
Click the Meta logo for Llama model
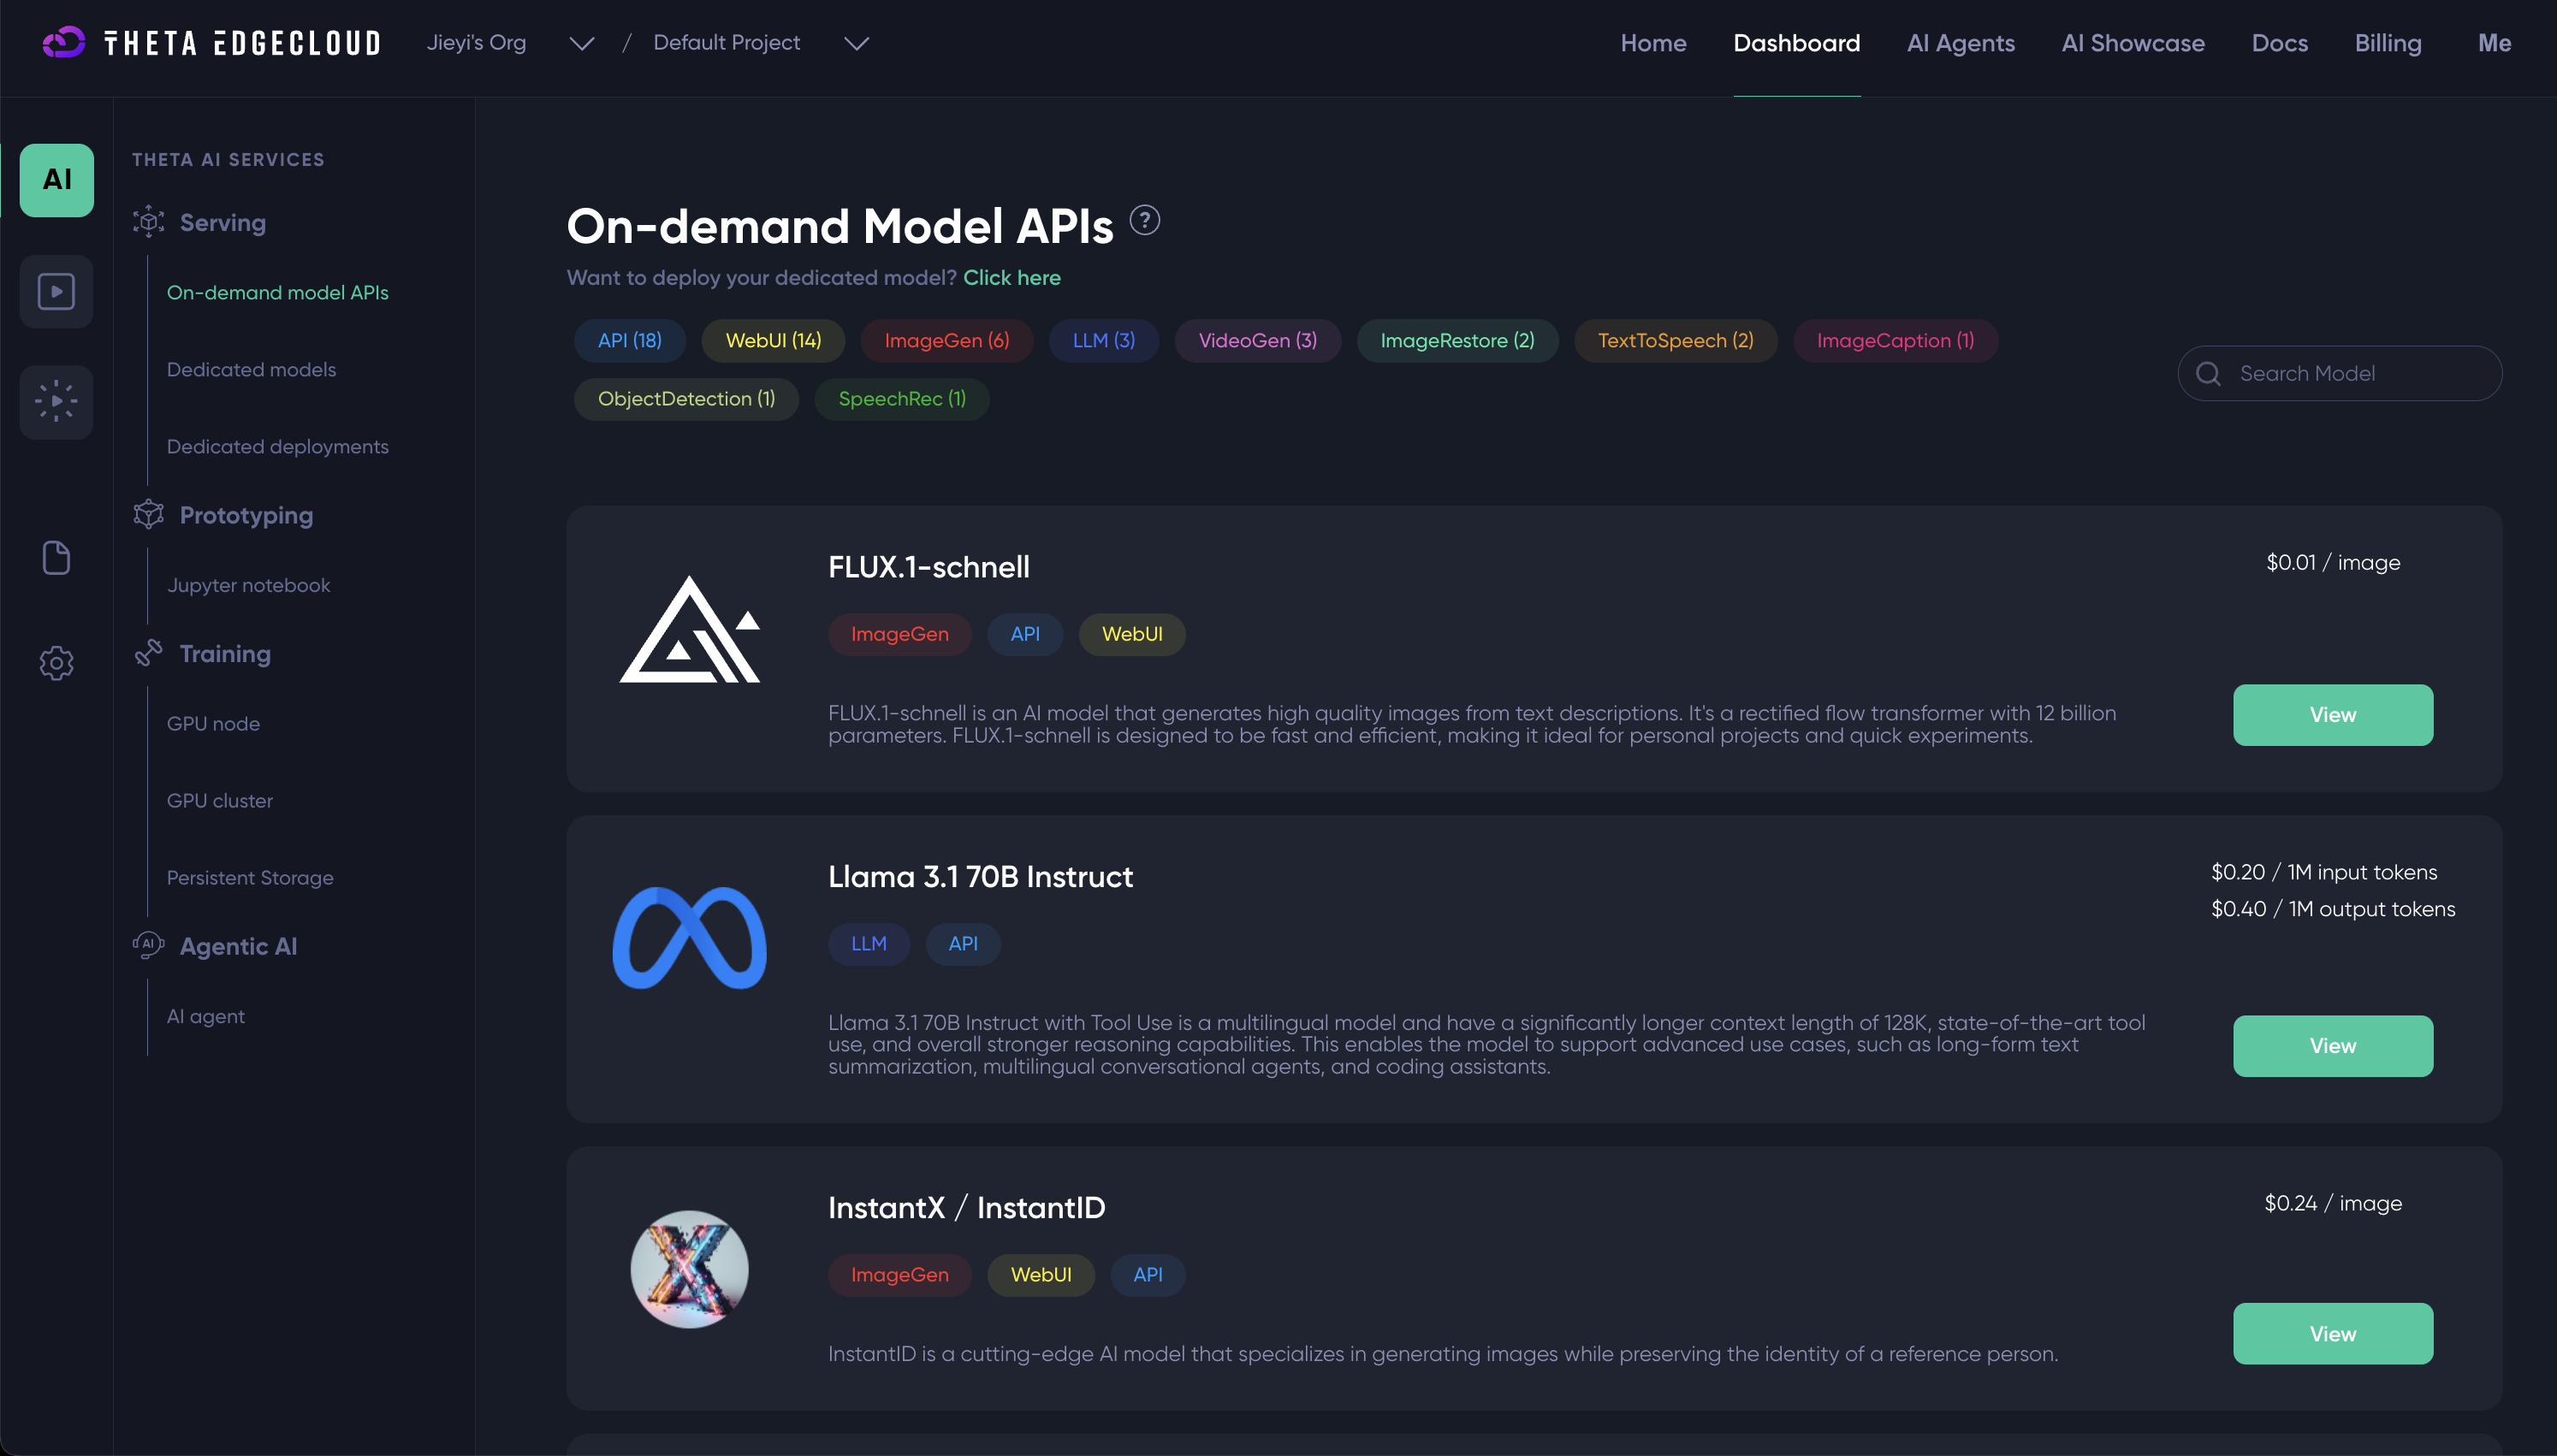(689, 938)
